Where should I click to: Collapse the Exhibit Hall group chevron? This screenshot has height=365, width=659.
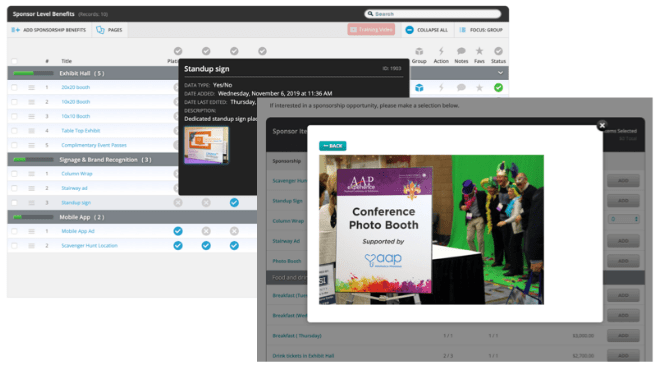[500, 73]
